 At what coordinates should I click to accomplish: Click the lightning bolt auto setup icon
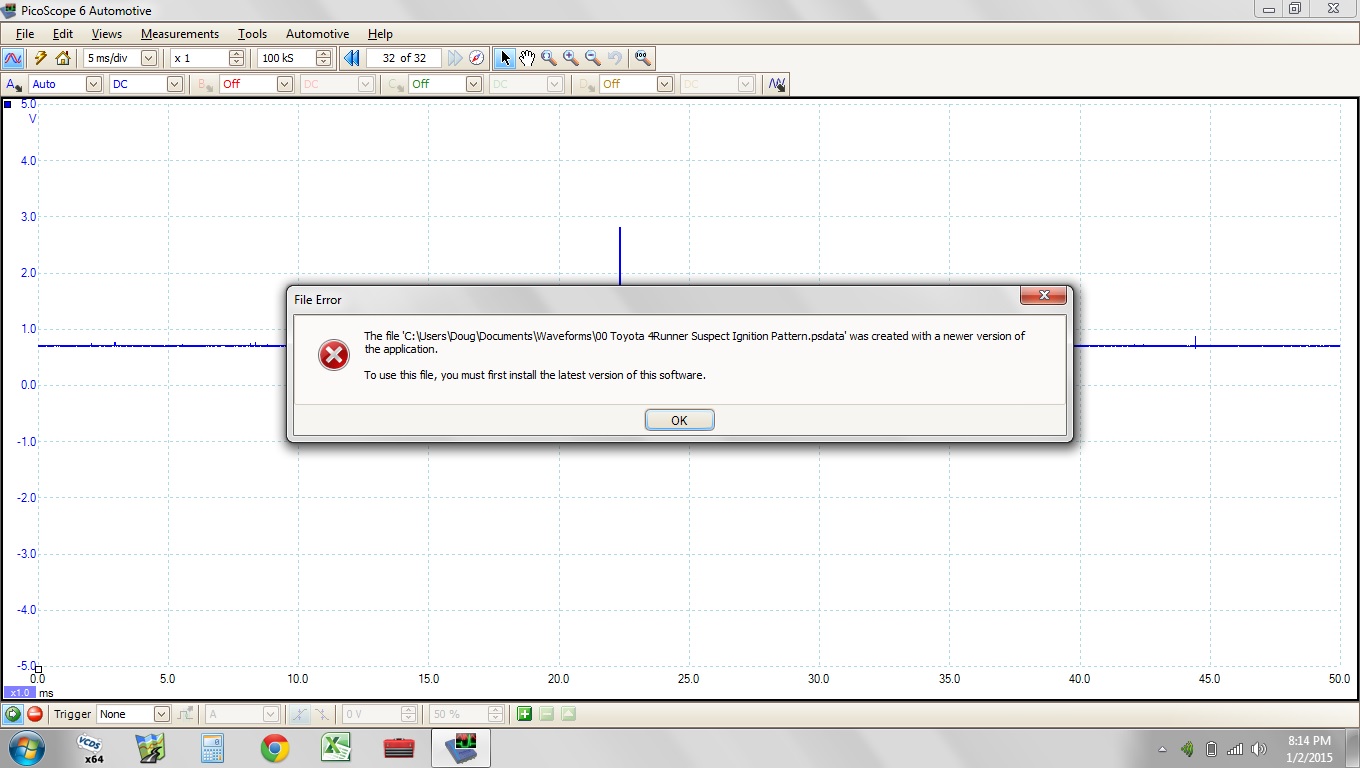click(41, 58)
